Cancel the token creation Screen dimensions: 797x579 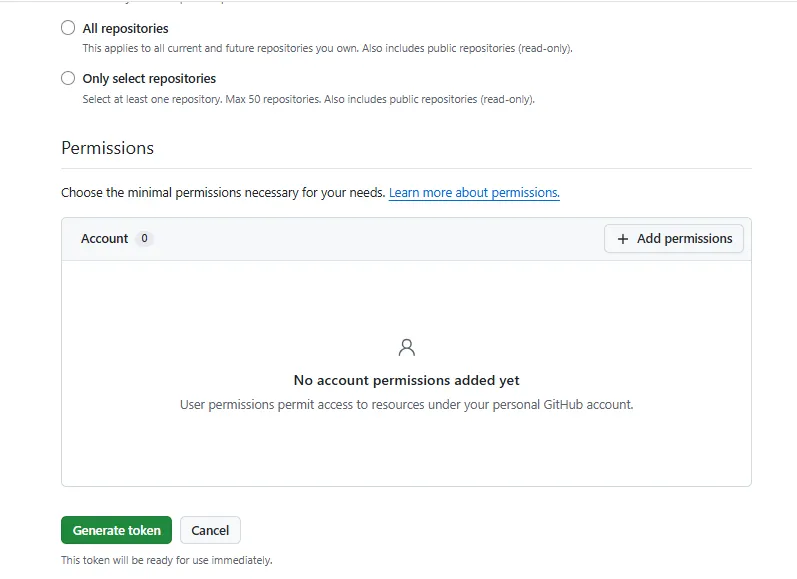[x=210, y=530]
